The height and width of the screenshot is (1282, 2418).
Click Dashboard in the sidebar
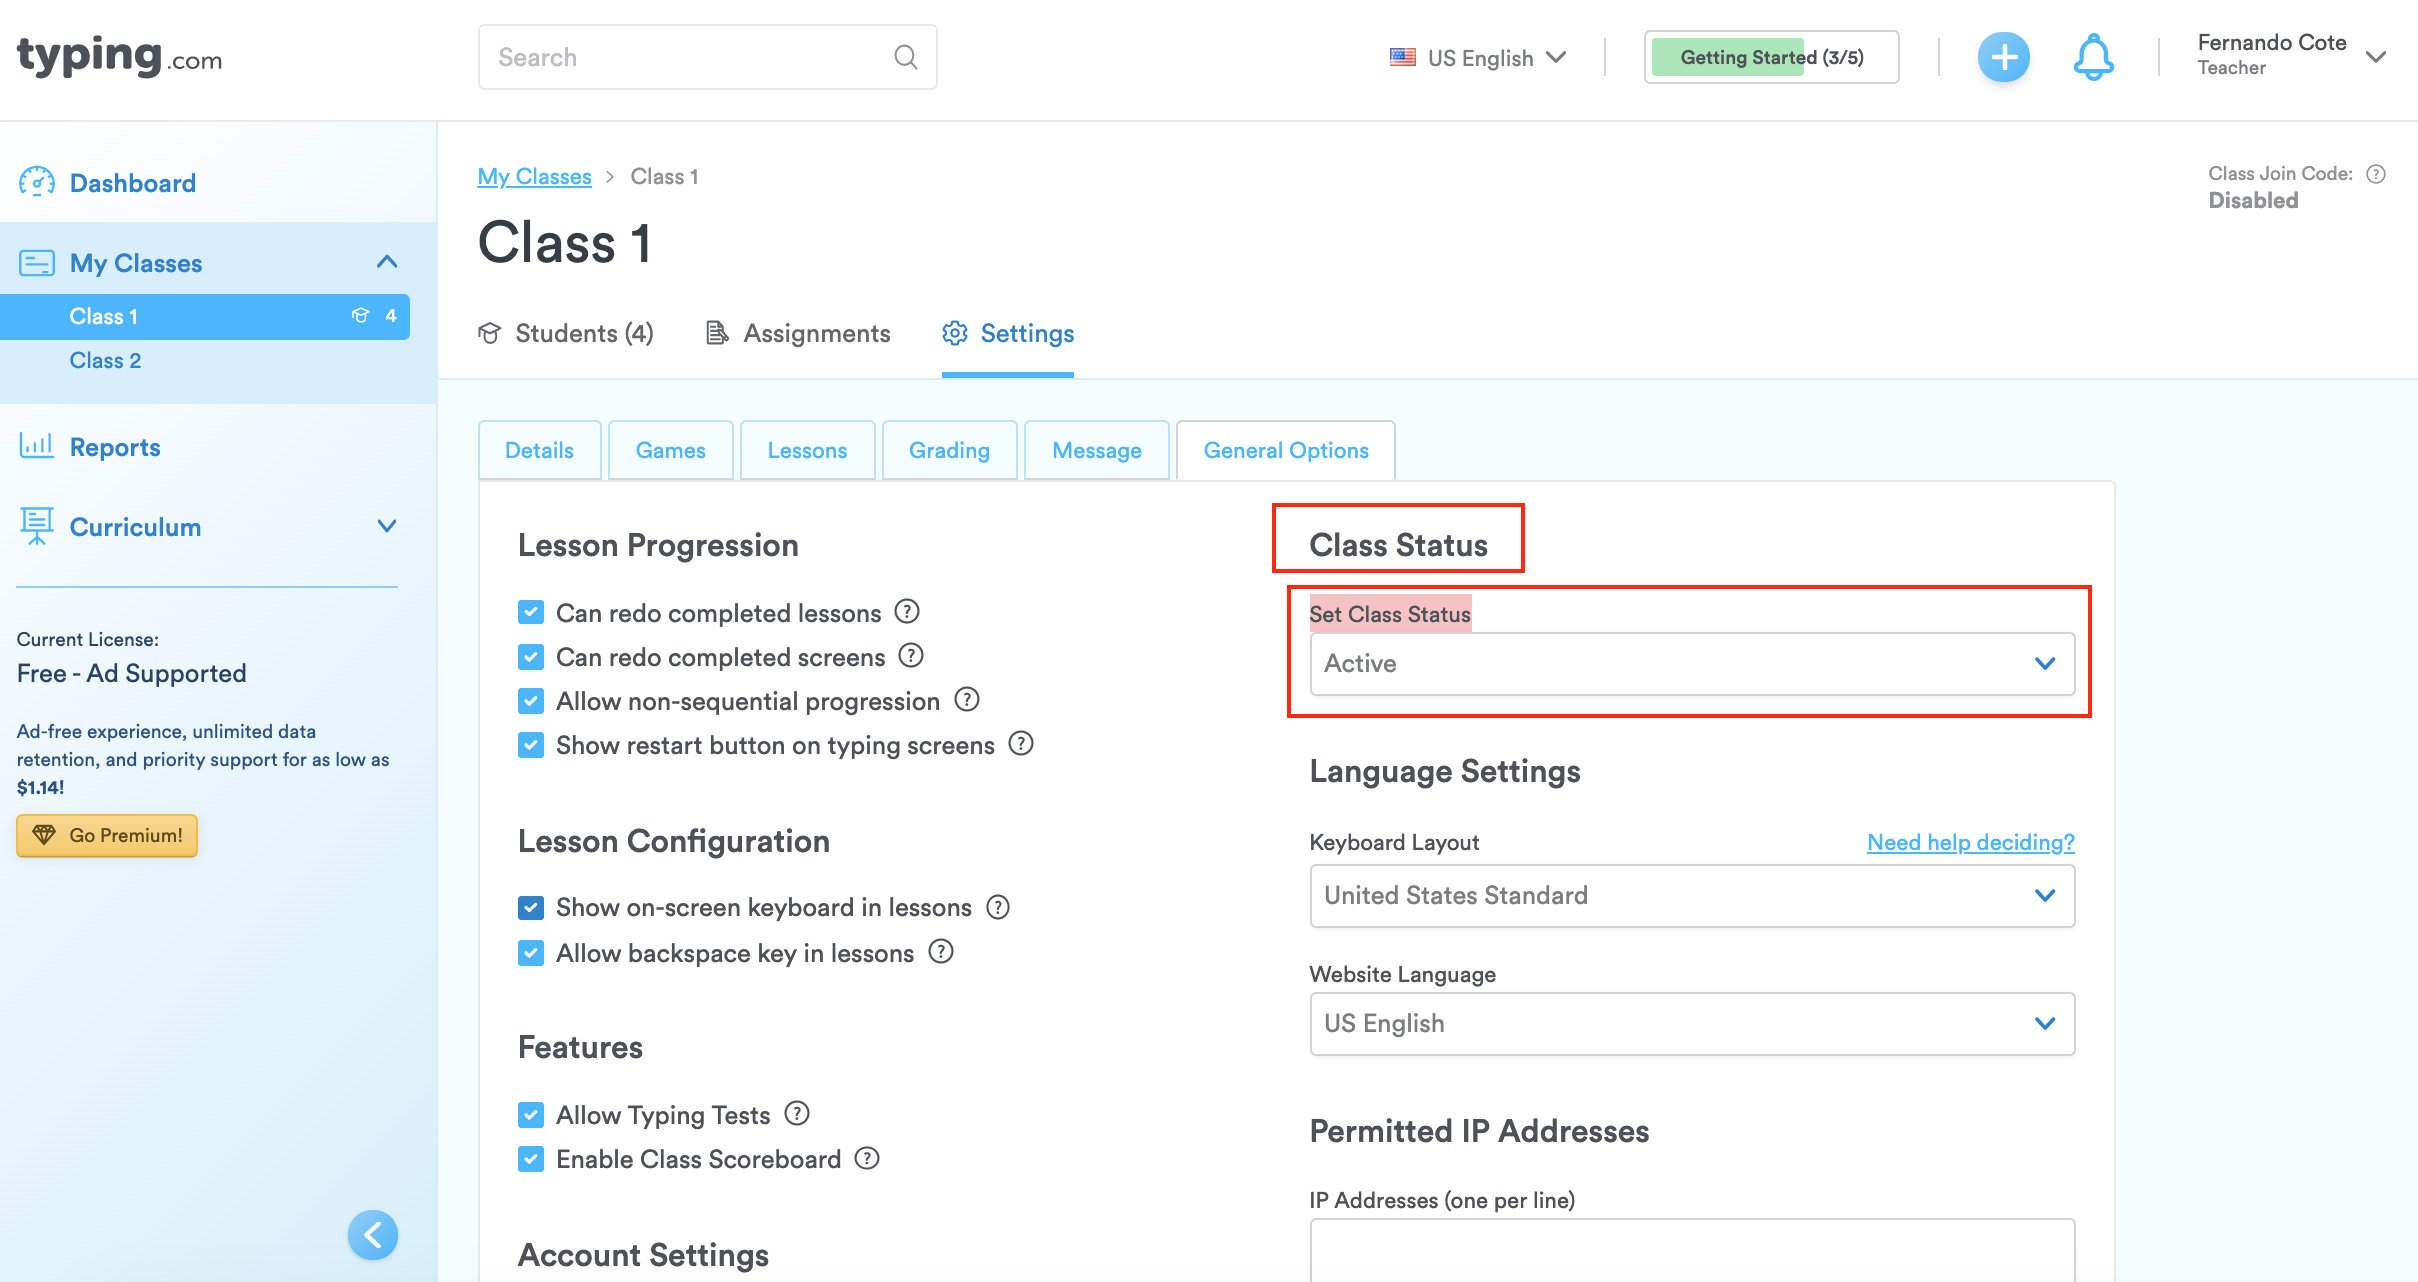pyautogui.click(x=132, y=183)
